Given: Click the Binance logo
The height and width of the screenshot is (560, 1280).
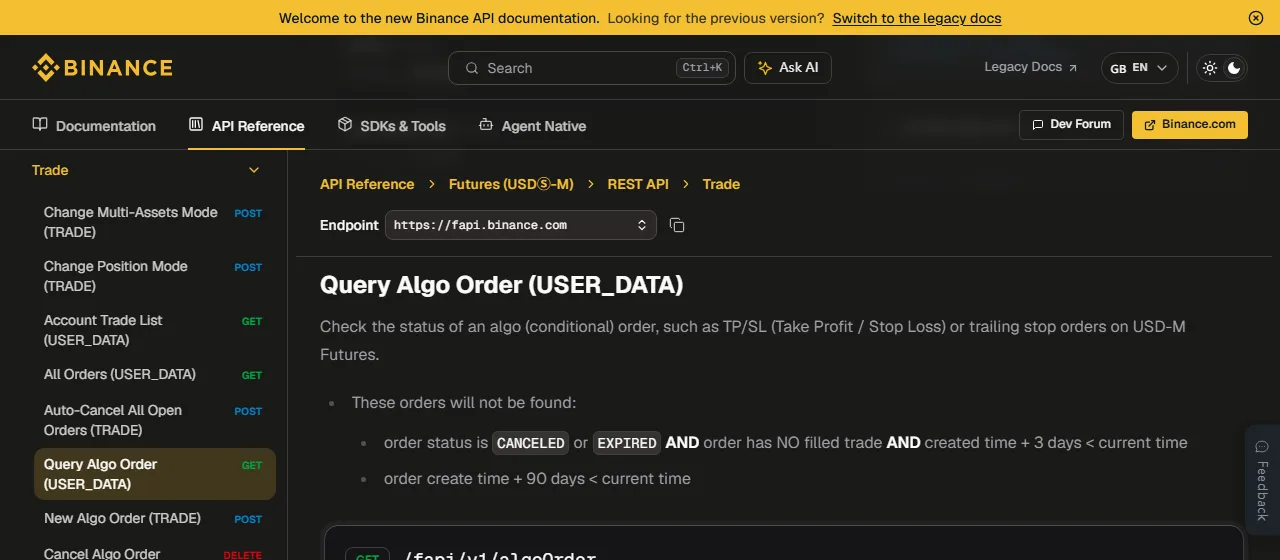Looking at the screenshot, I should pyautogui.click(x=102, y=68).
